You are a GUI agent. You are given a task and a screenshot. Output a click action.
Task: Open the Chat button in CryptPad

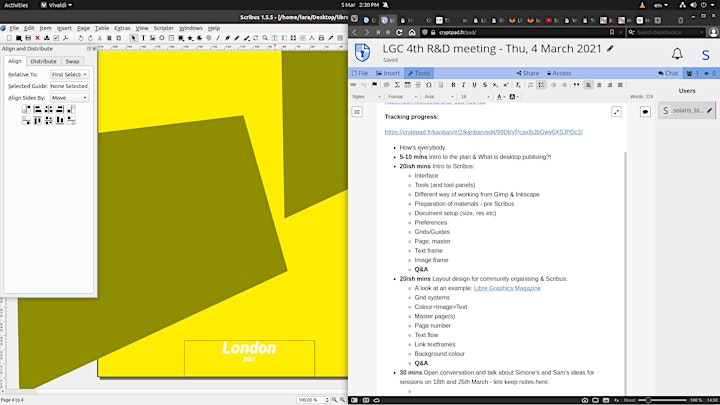pos(668,73)
